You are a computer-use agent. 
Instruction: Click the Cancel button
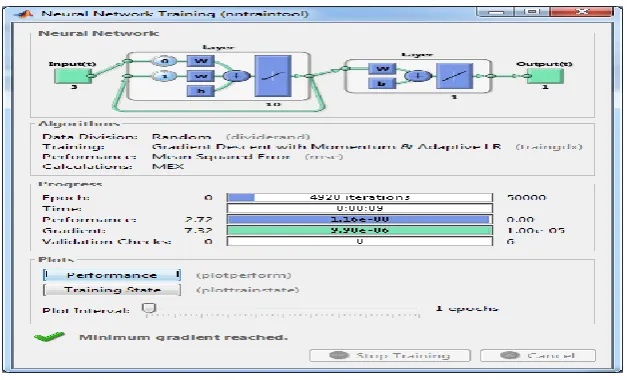pyautogui.click(x=538, y=355)
